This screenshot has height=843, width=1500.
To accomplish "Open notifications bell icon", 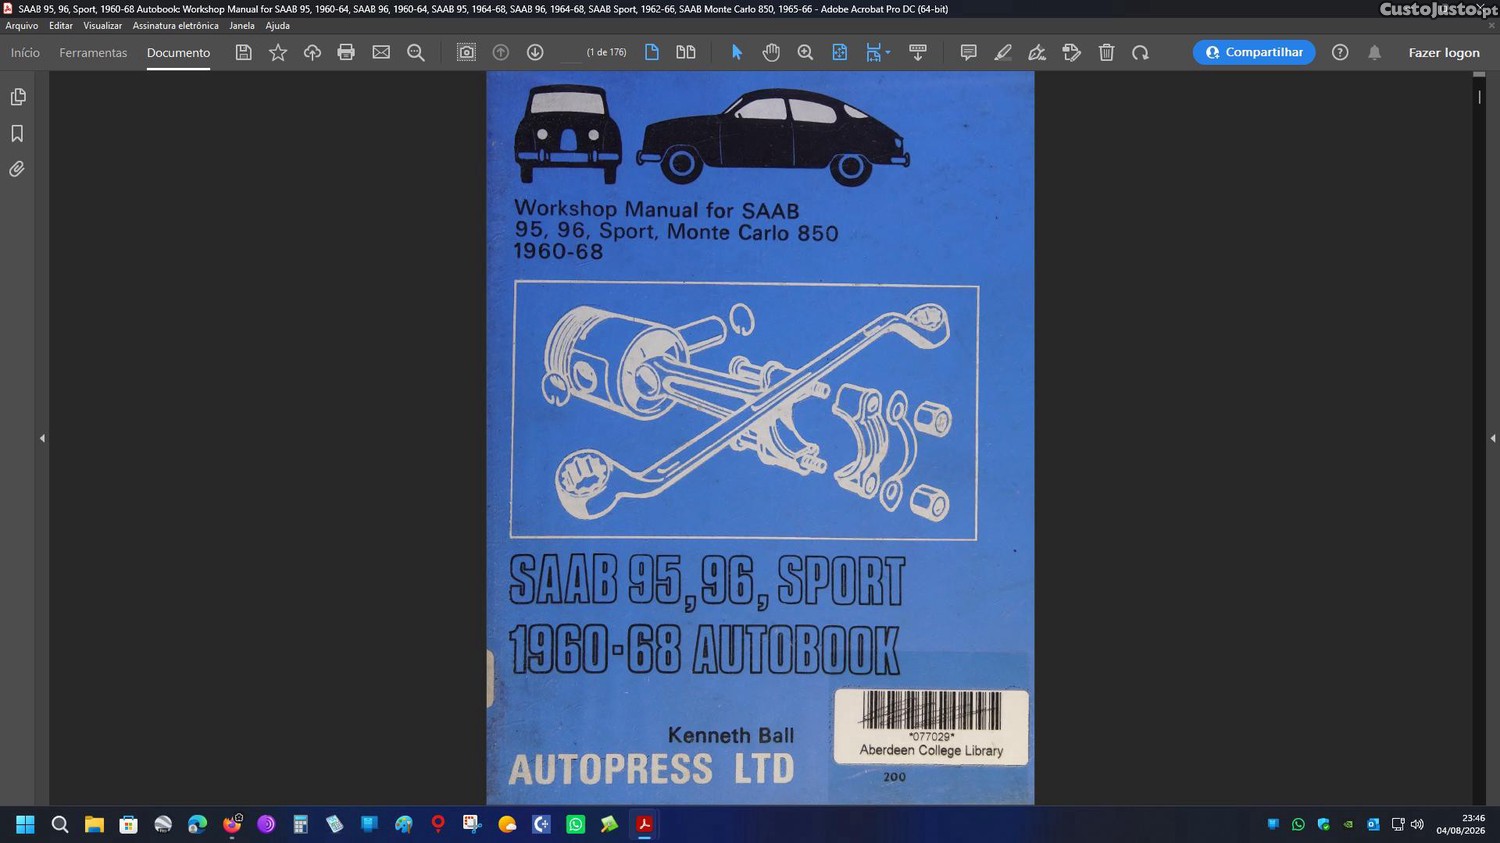I will 1375,52.
